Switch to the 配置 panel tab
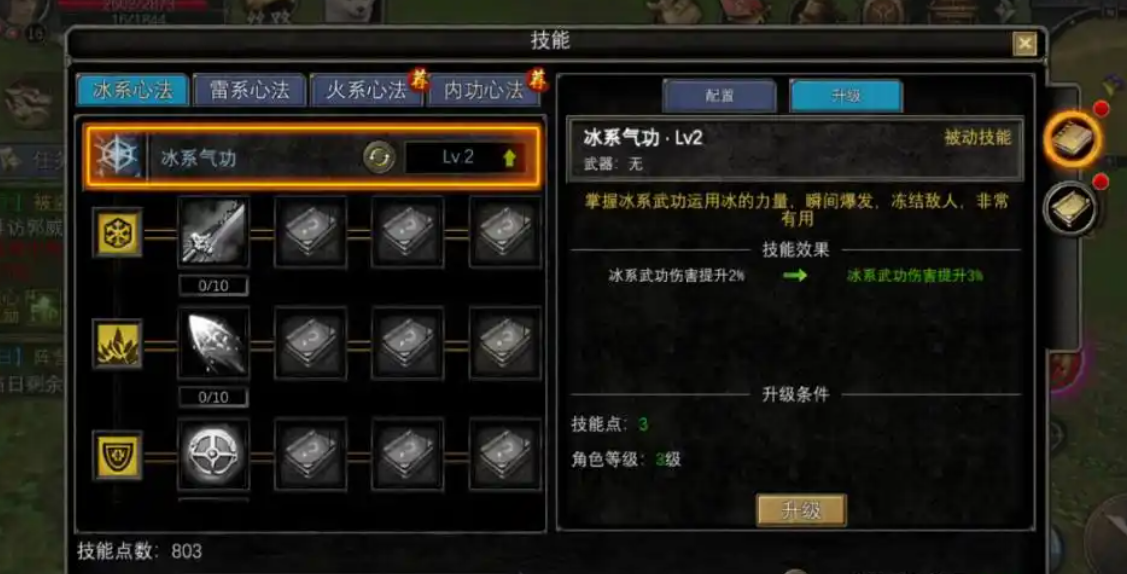1127x574 pixels. coord(719,96)
